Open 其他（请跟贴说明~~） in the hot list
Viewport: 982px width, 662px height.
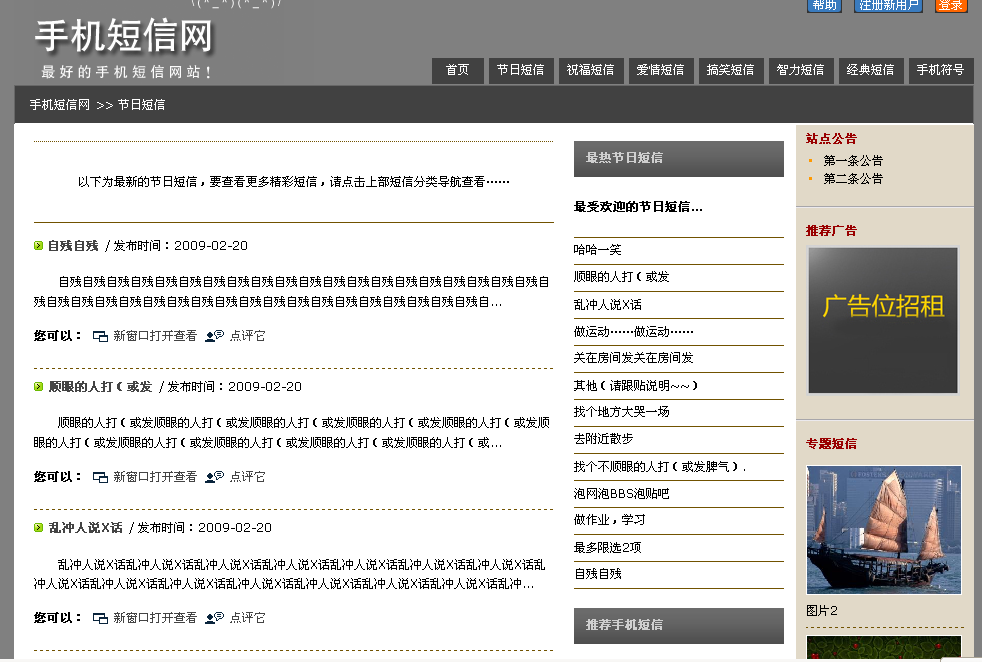click(x=636, y=386)
